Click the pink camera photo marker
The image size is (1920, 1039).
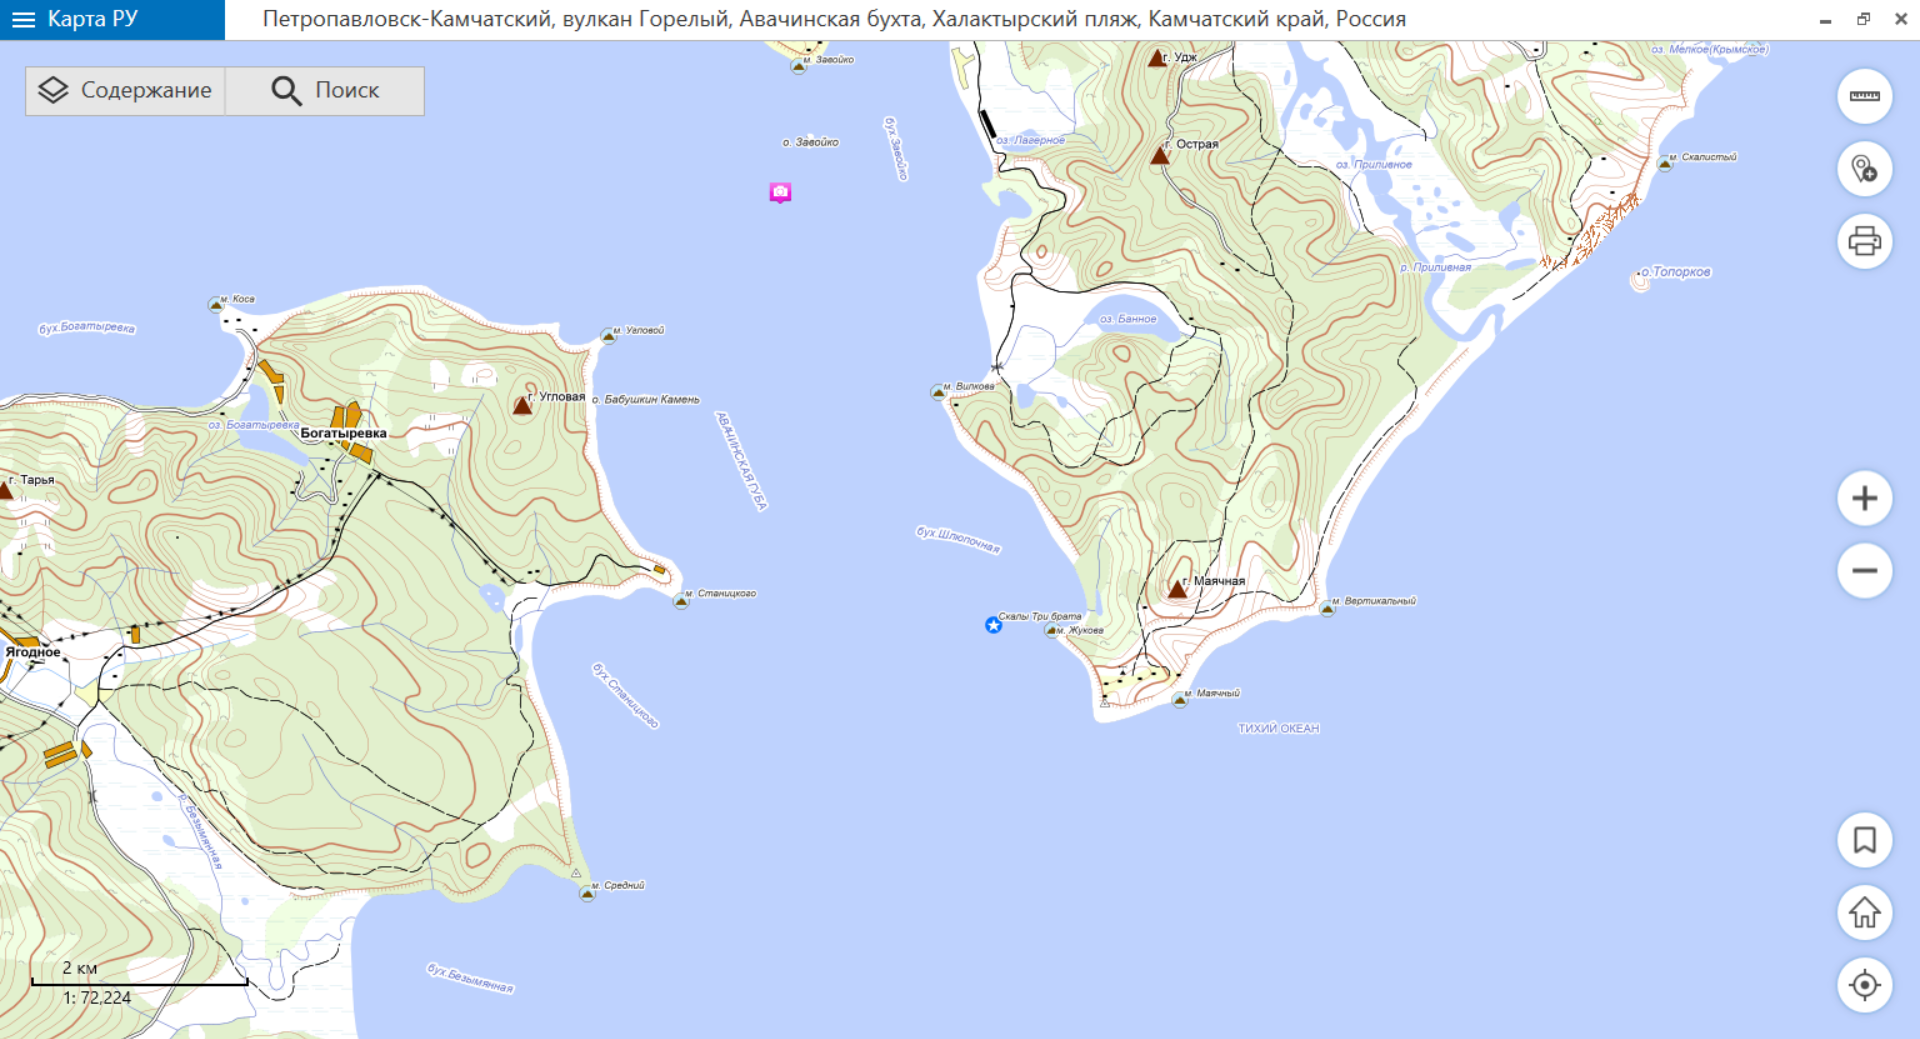780,192
